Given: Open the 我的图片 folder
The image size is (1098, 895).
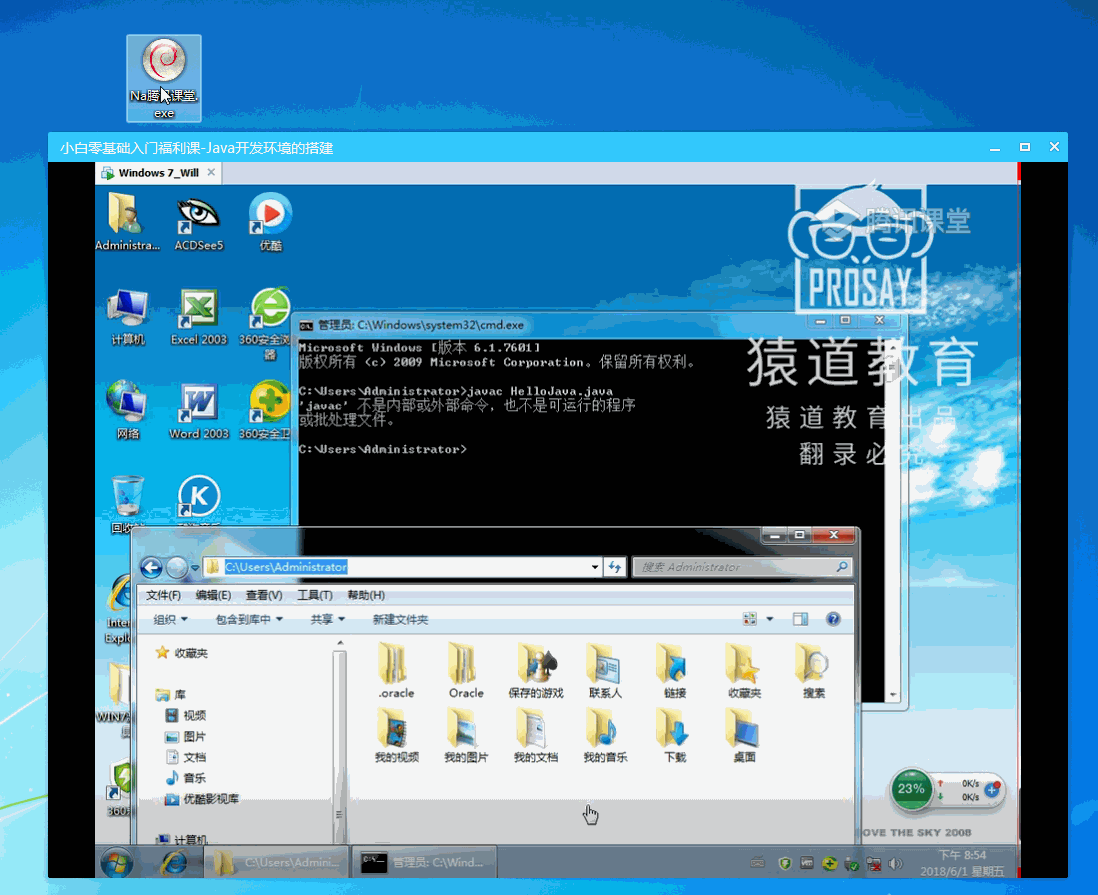Looking at the screenshot, I should click(466, 735).
